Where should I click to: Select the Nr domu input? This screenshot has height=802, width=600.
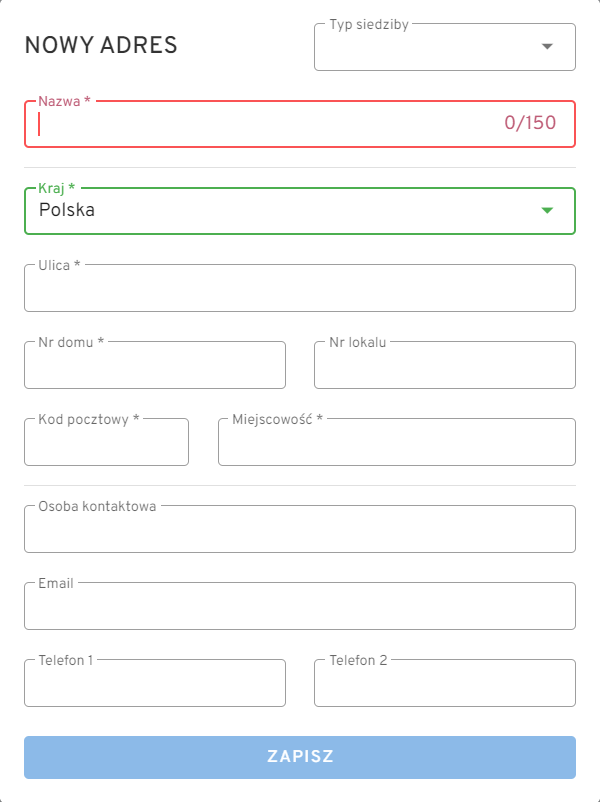155,366
